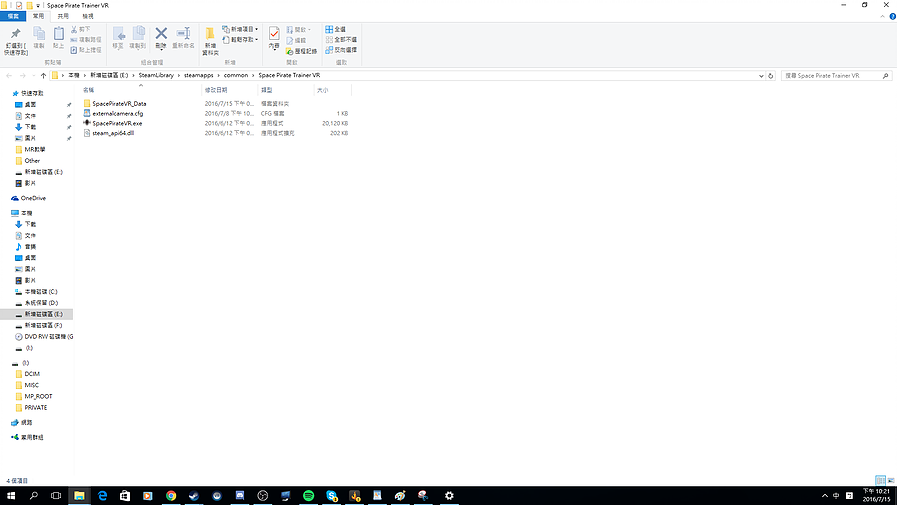Click SteamLibrary in the address breadcrumb
897x505 pixels.
156,75
